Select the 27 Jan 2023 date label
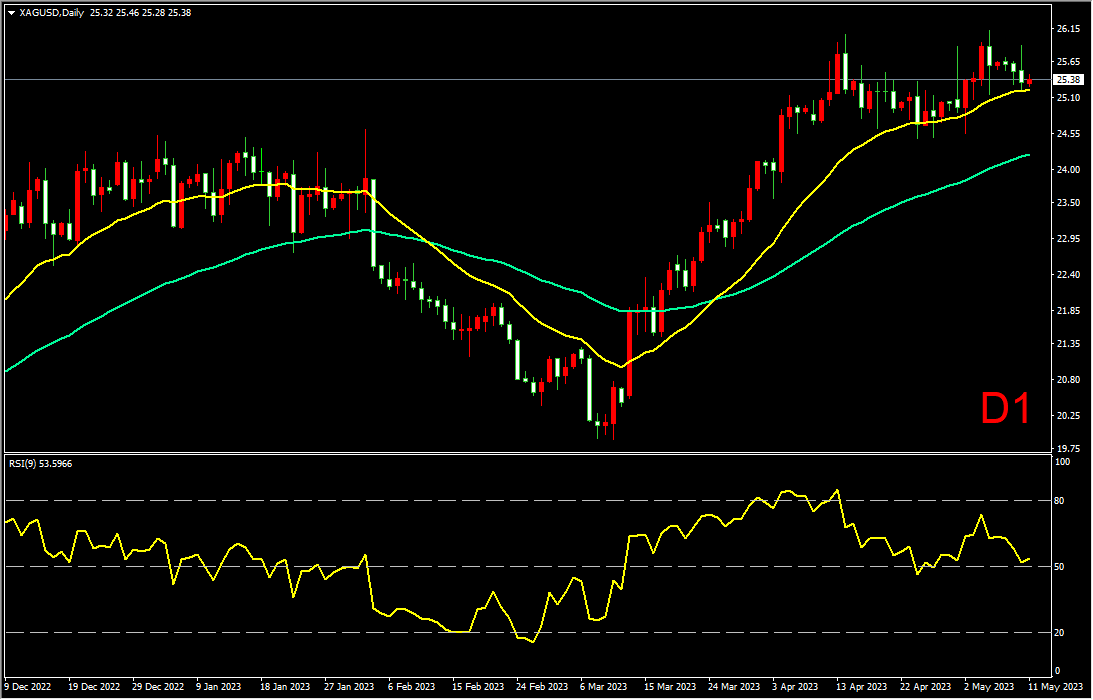 coord(349,687)
